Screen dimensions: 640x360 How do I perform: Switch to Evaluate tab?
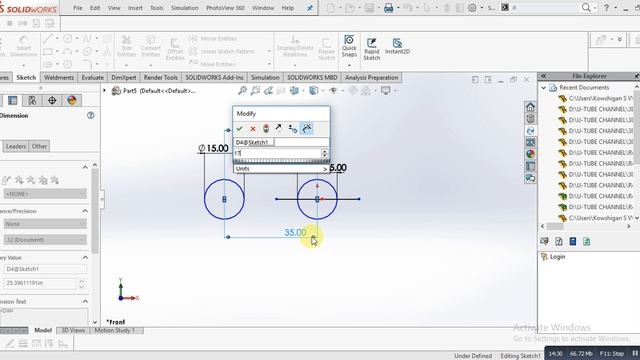(92, 78)
